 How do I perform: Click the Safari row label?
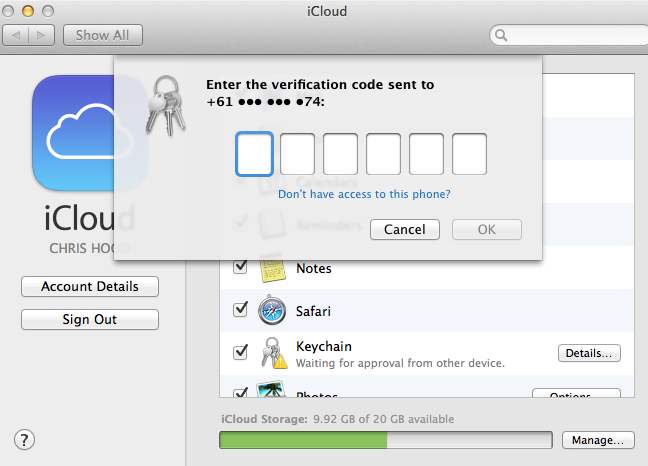click(313, 311)
